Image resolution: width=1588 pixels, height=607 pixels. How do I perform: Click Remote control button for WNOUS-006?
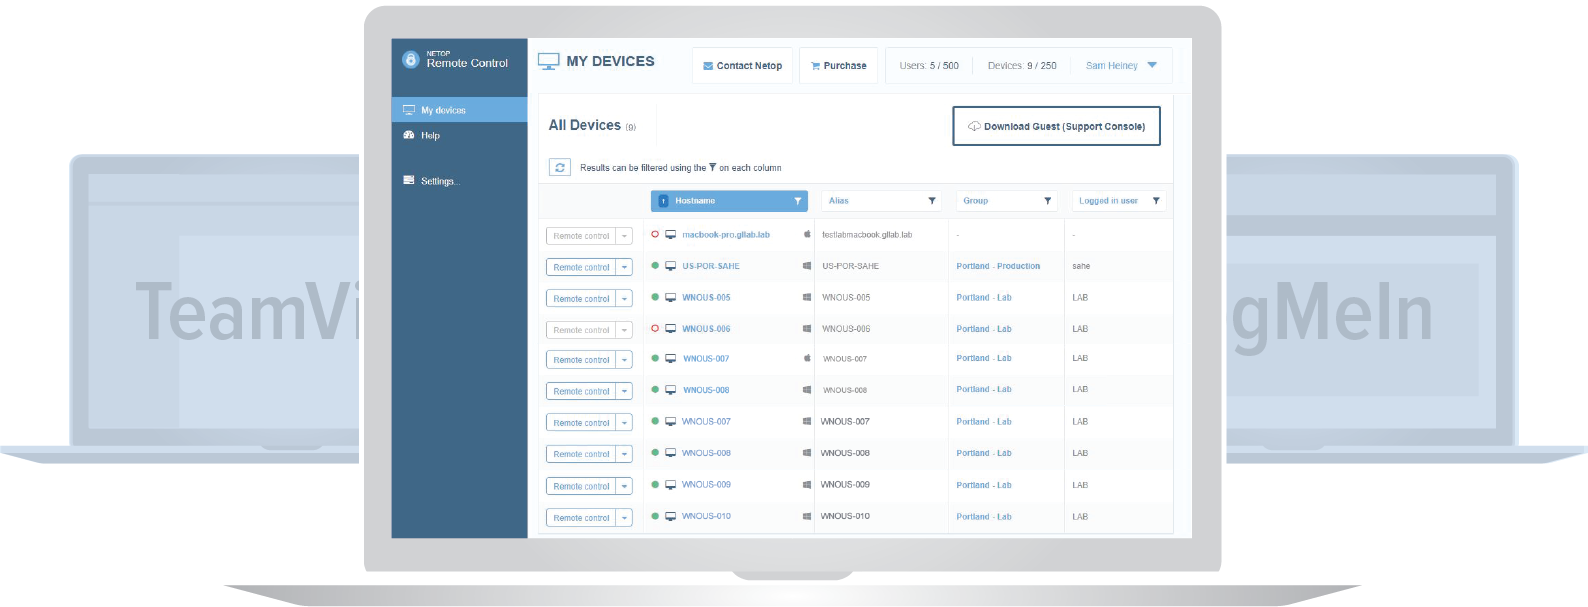[581, 329]
